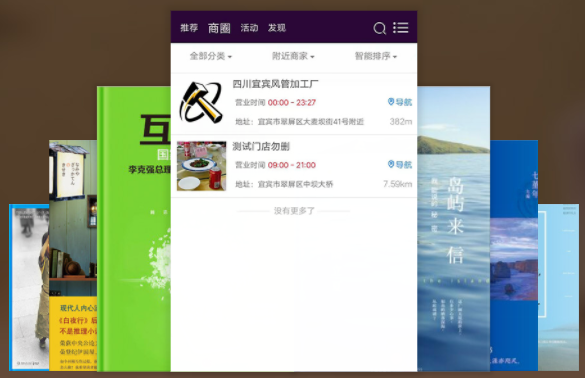This screenshot has height=378, width=585.
Task: Open the light blue rightmost book cover
Action: click(x=559, y=287)
